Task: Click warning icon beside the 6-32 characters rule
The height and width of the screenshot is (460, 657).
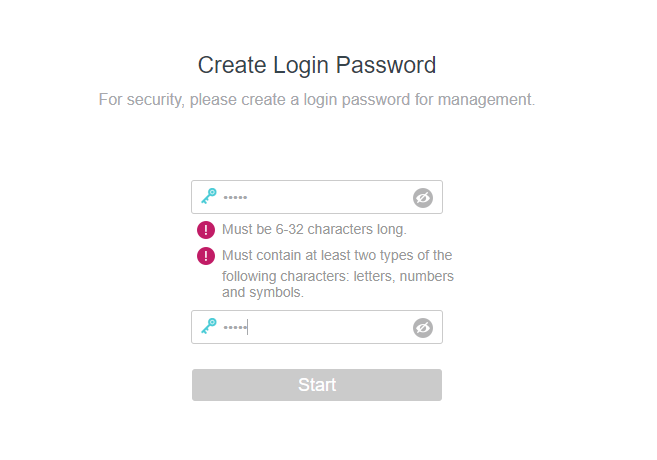Action: pyautogui.click(x=206, y=230)
